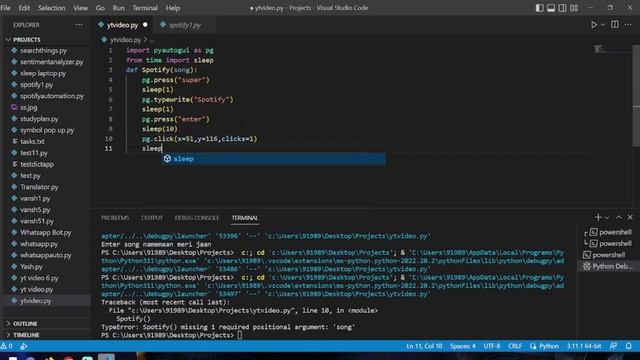Select the ytvideo.py editor tab
Viewport: 640px width, 360px height.
[x=122, y=25]
